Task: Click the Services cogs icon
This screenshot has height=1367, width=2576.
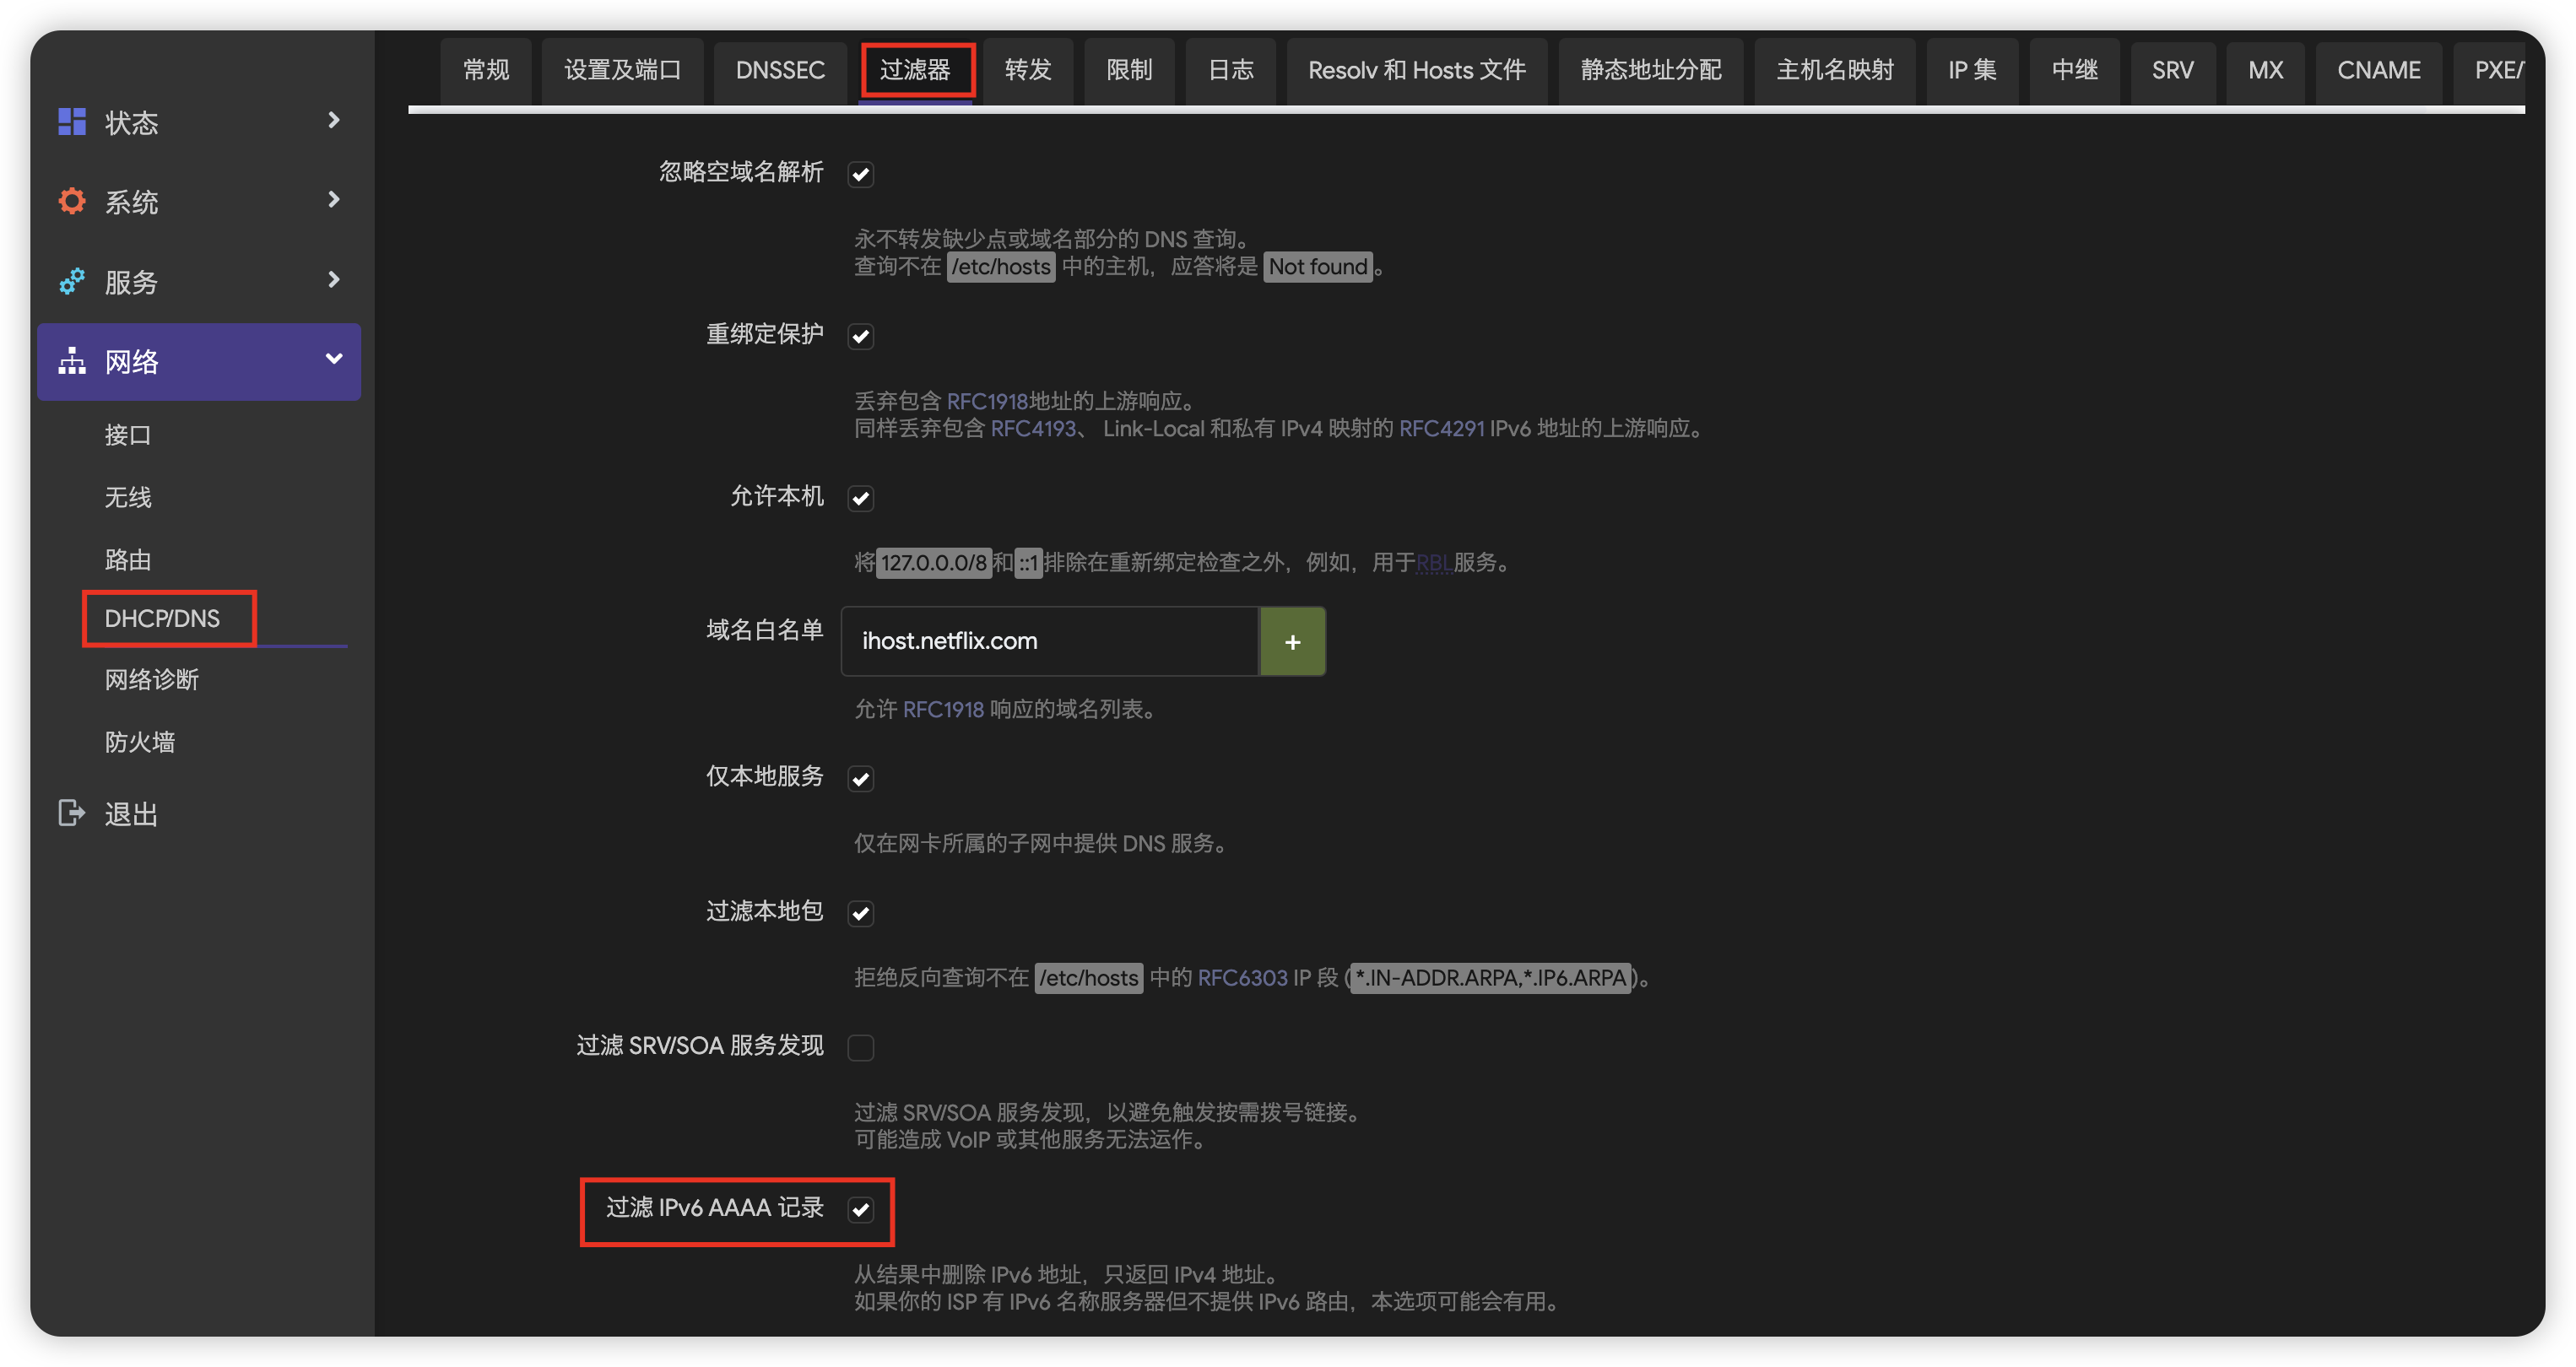Action: pos(71,281)
